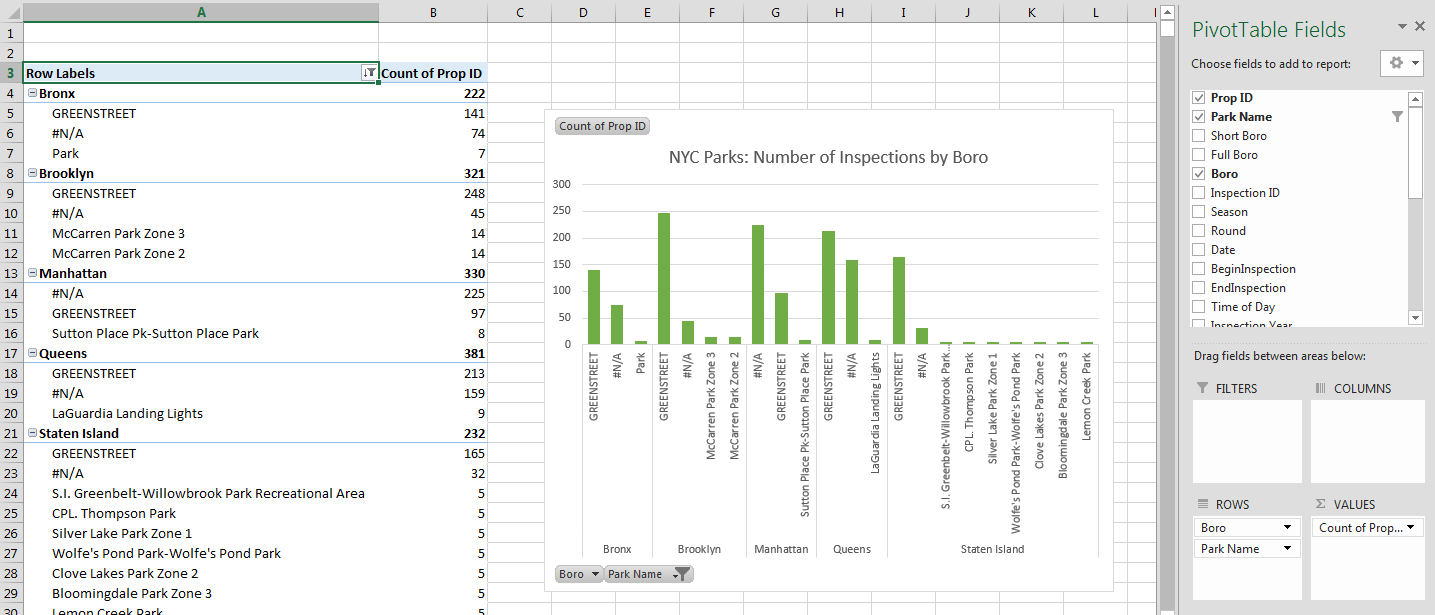Select the CPL. Thompson Park cell

[x=201, y=513]
